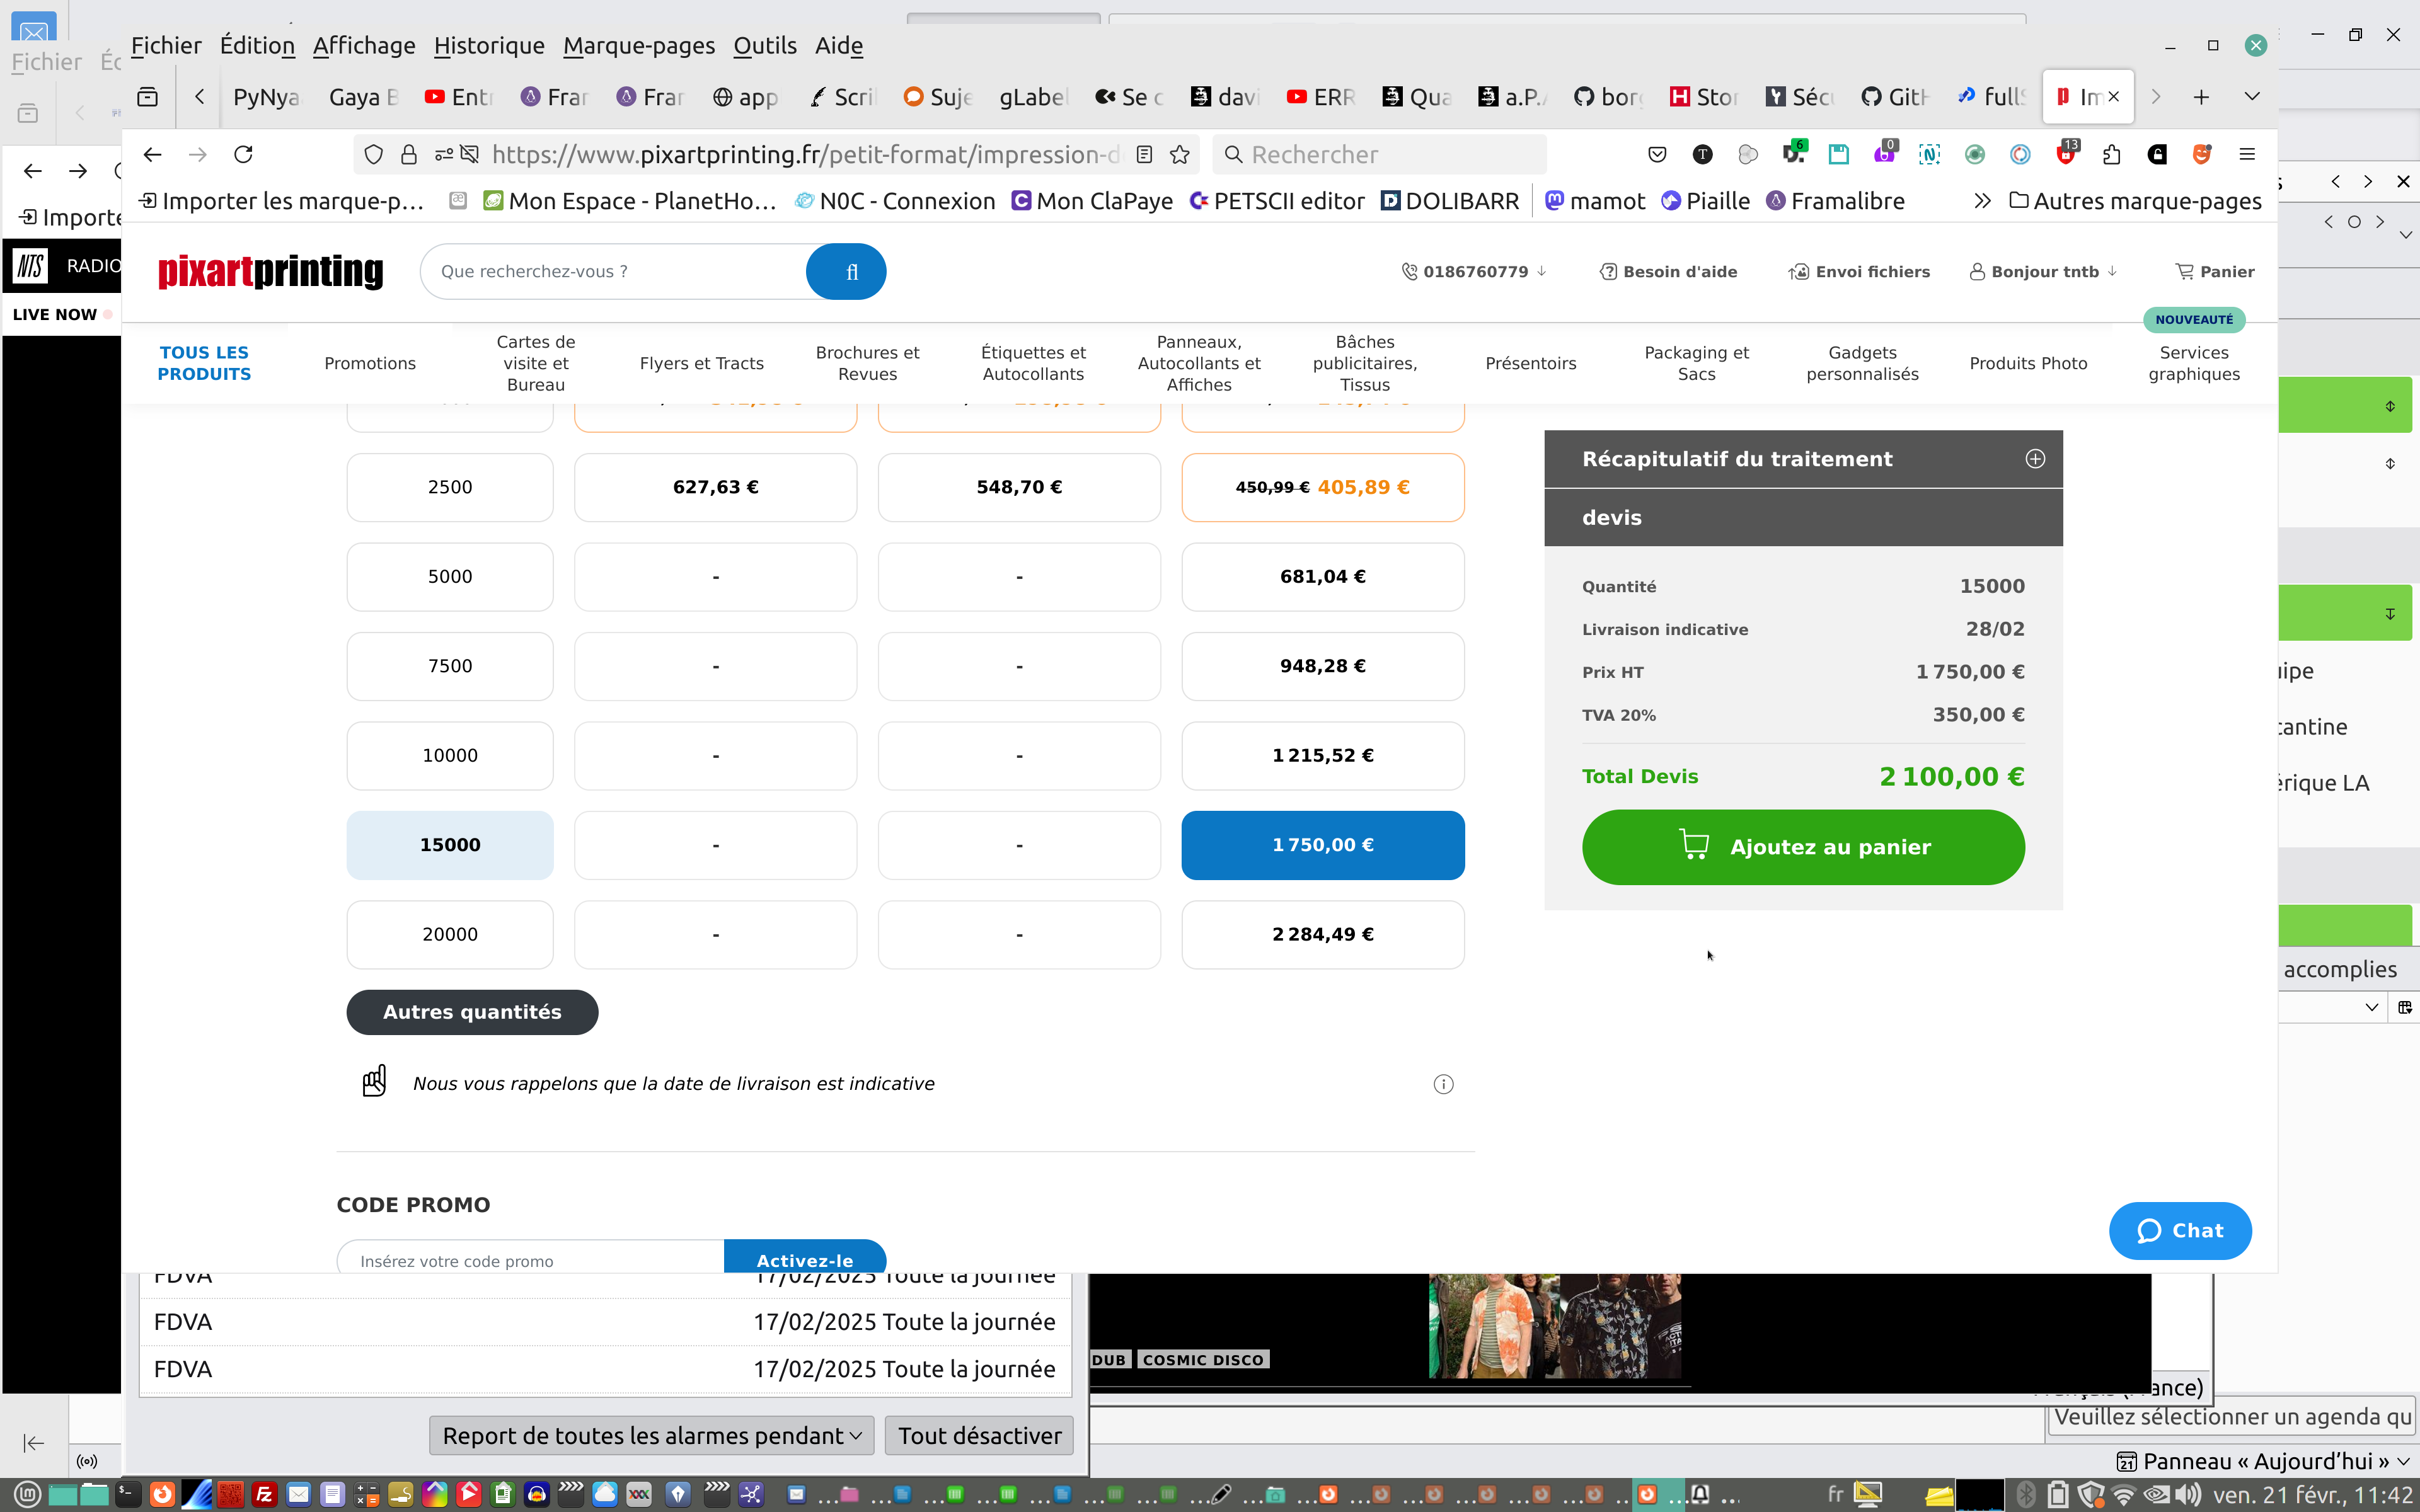Open the Chat support bubble
The width and height of the screenshot is (2420, 1512).
(2180, 1231)
